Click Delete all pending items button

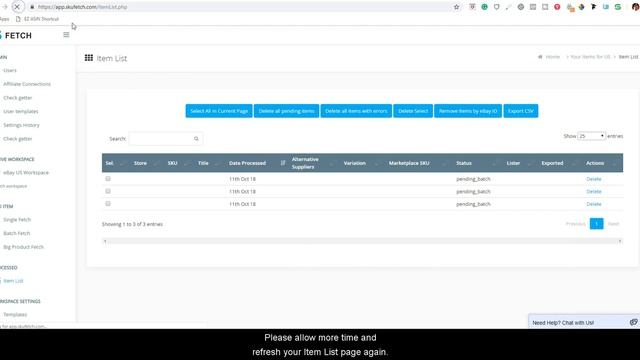click(286, 111)
